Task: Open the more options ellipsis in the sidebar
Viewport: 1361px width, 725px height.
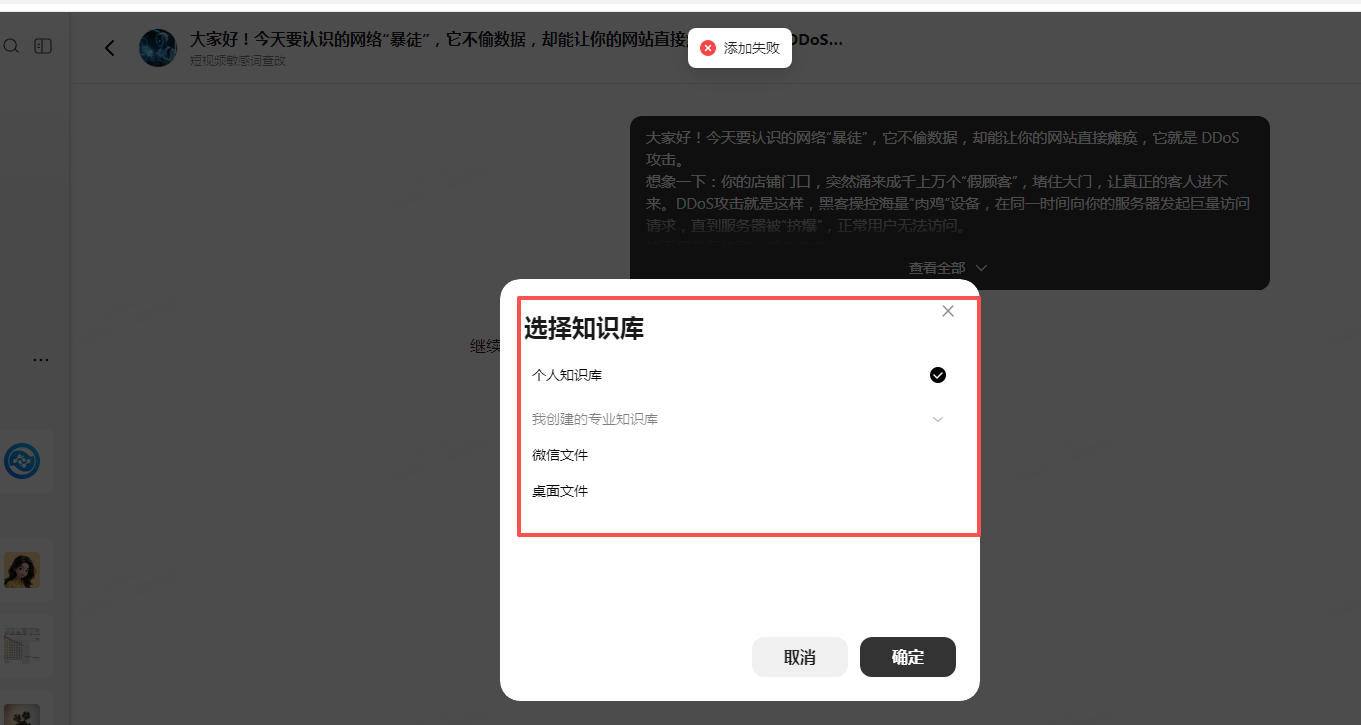Action: (41, 360)
